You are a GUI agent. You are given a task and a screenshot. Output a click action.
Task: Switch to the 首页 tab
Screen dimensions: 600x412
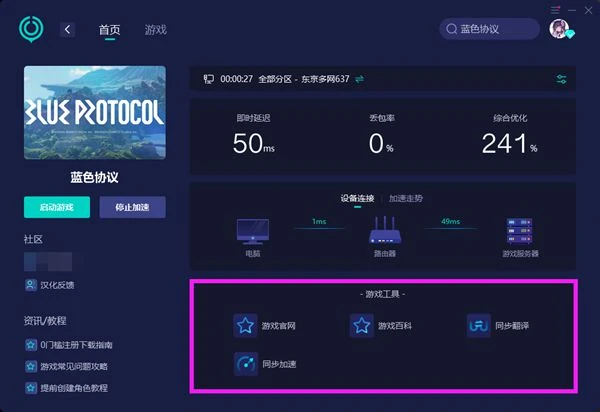tap(110, 30)
